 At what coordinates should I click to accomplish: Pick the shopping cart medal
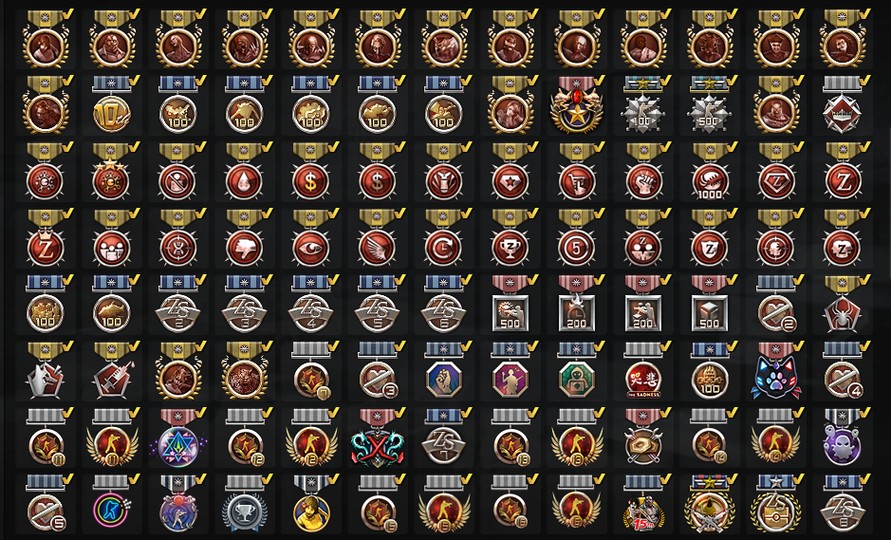tap(576, 172)
